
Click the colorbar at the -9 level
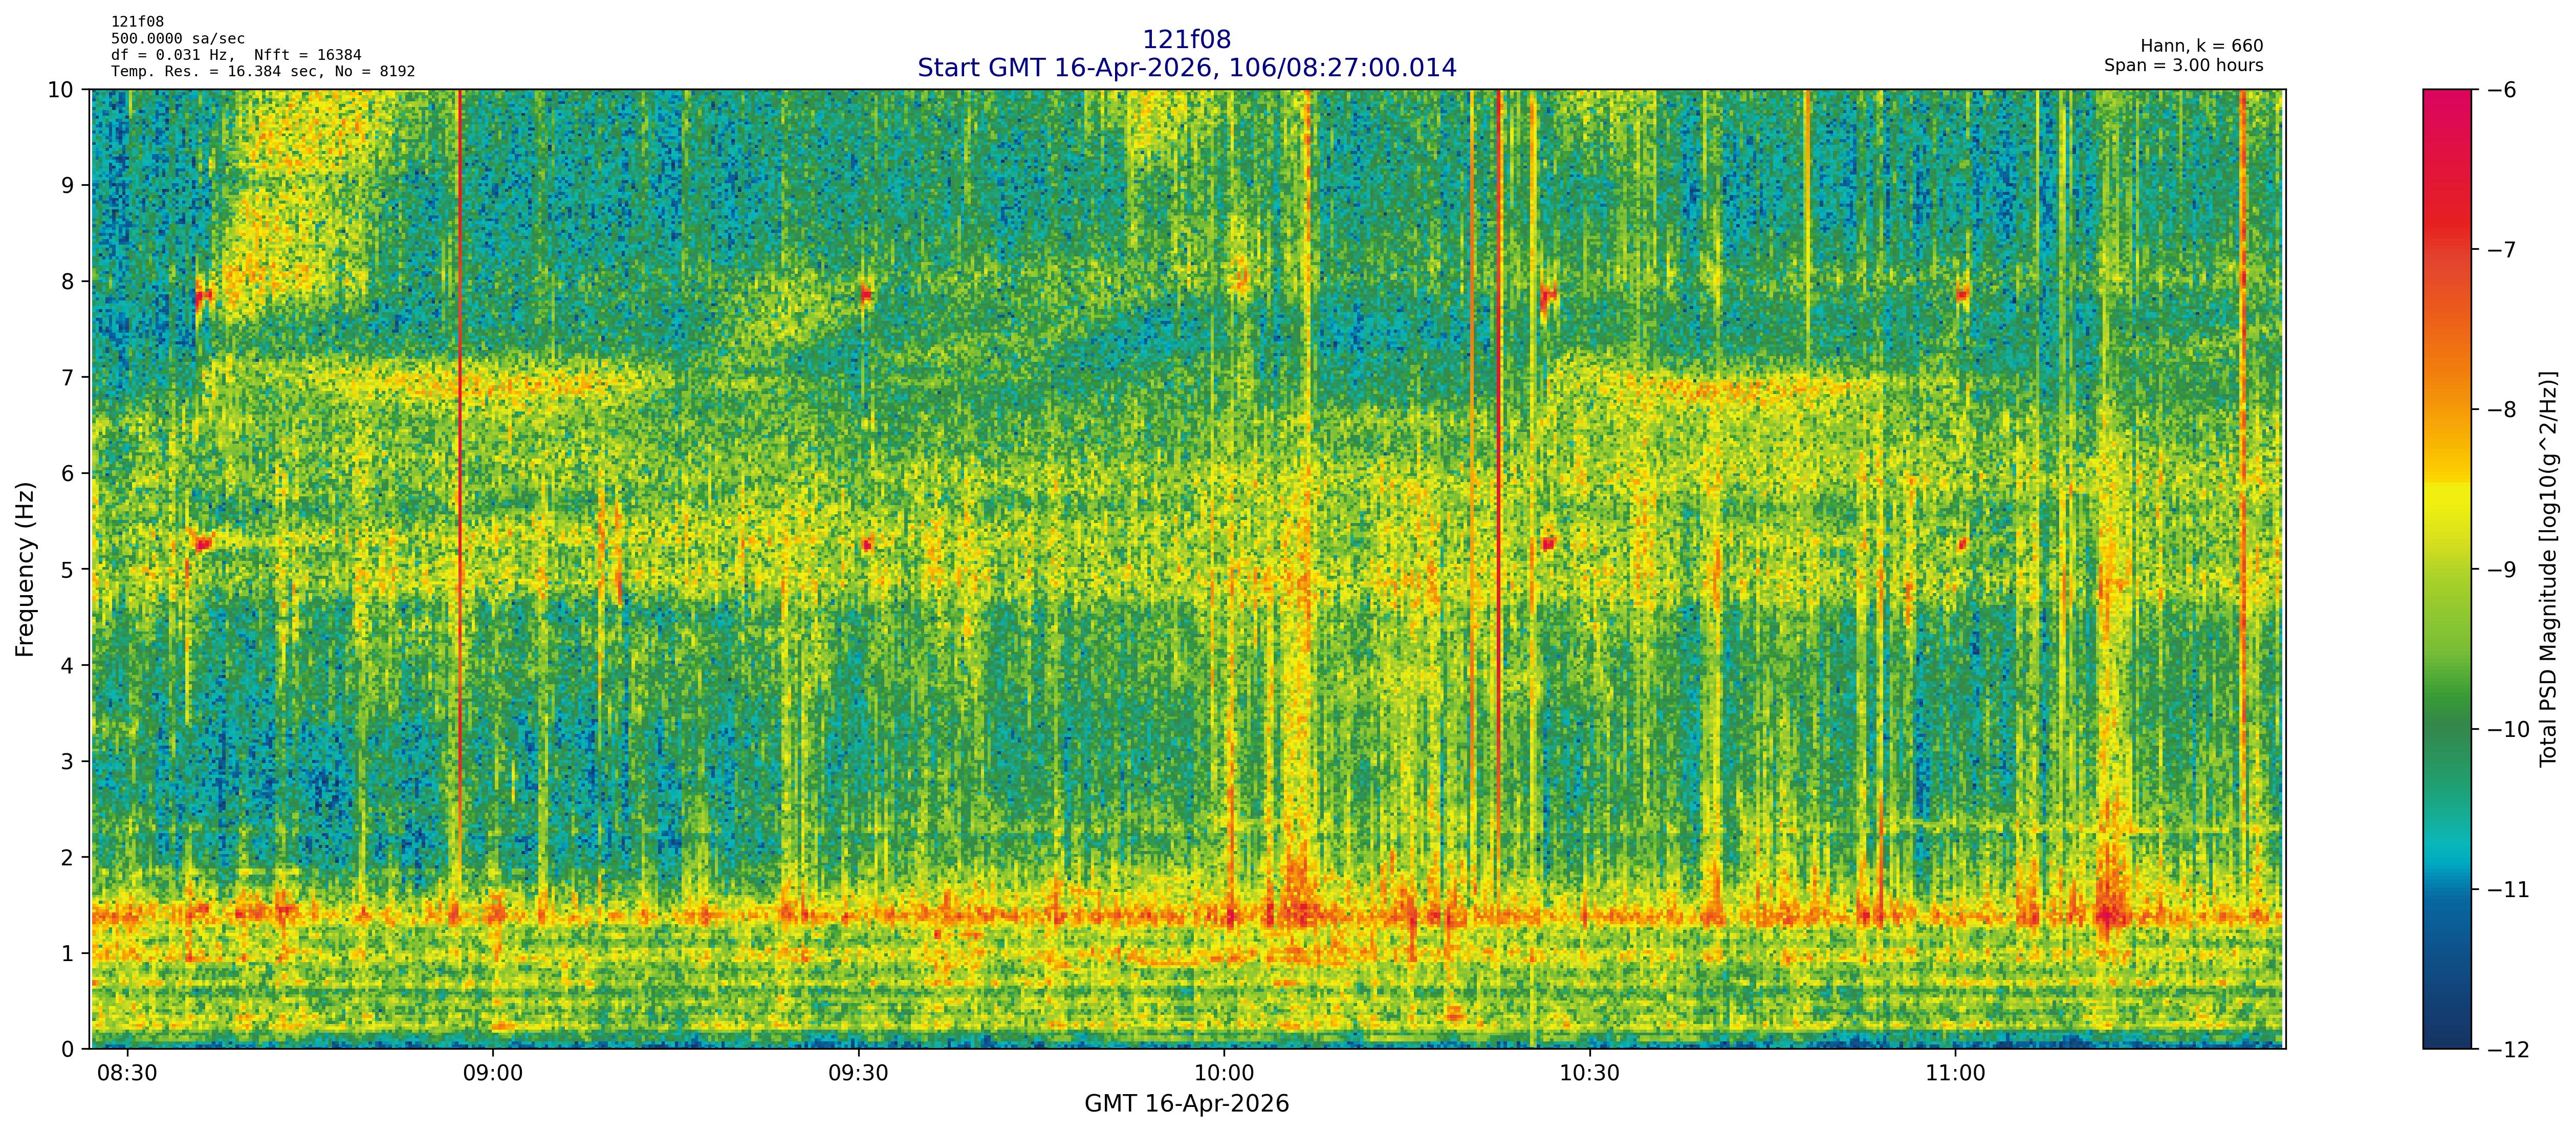coord(2446,569)
